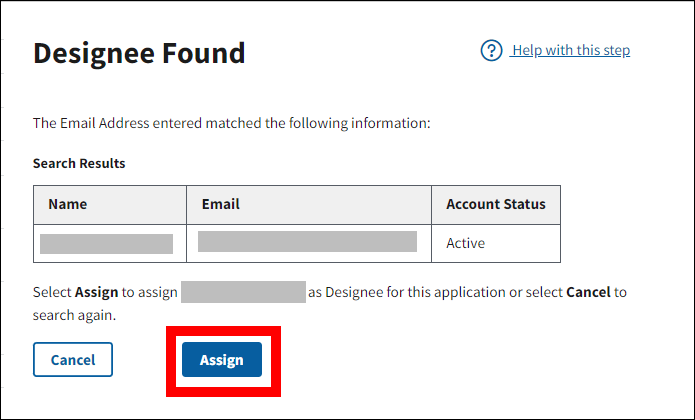Viewport: 695px width, 420px height.
Task: Click the Cancel button
Action: pos(73,360)
